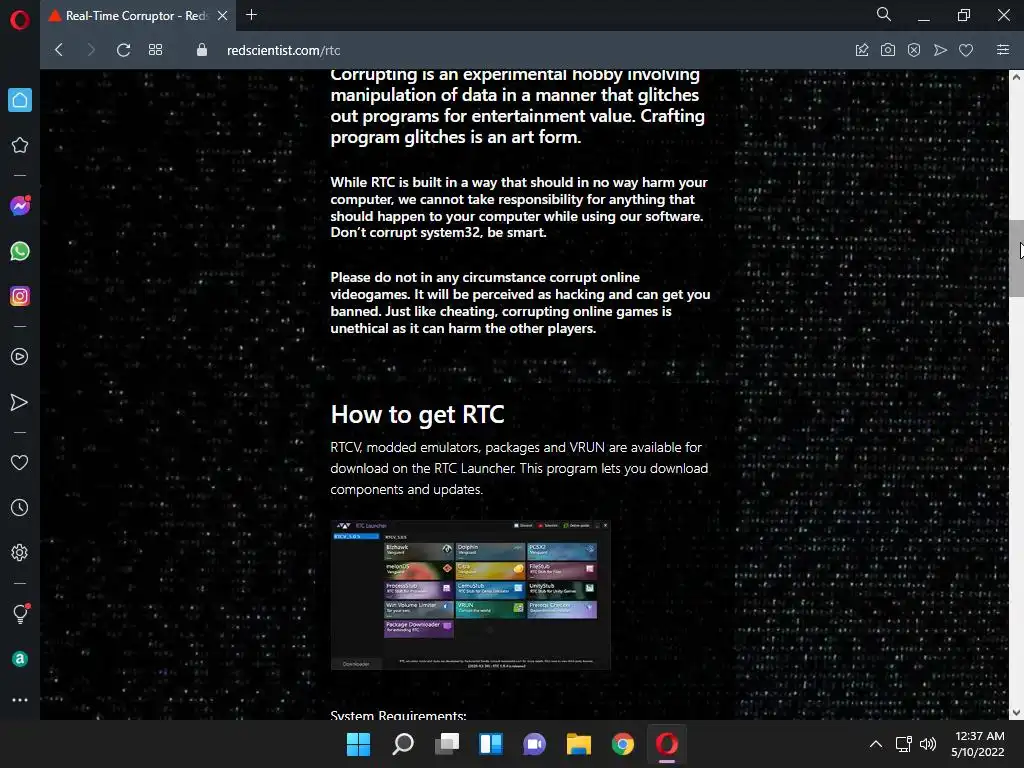Open Easy Setup menu icon
The width and height of the screenshot is (1024, 768).
(1003, 50)
